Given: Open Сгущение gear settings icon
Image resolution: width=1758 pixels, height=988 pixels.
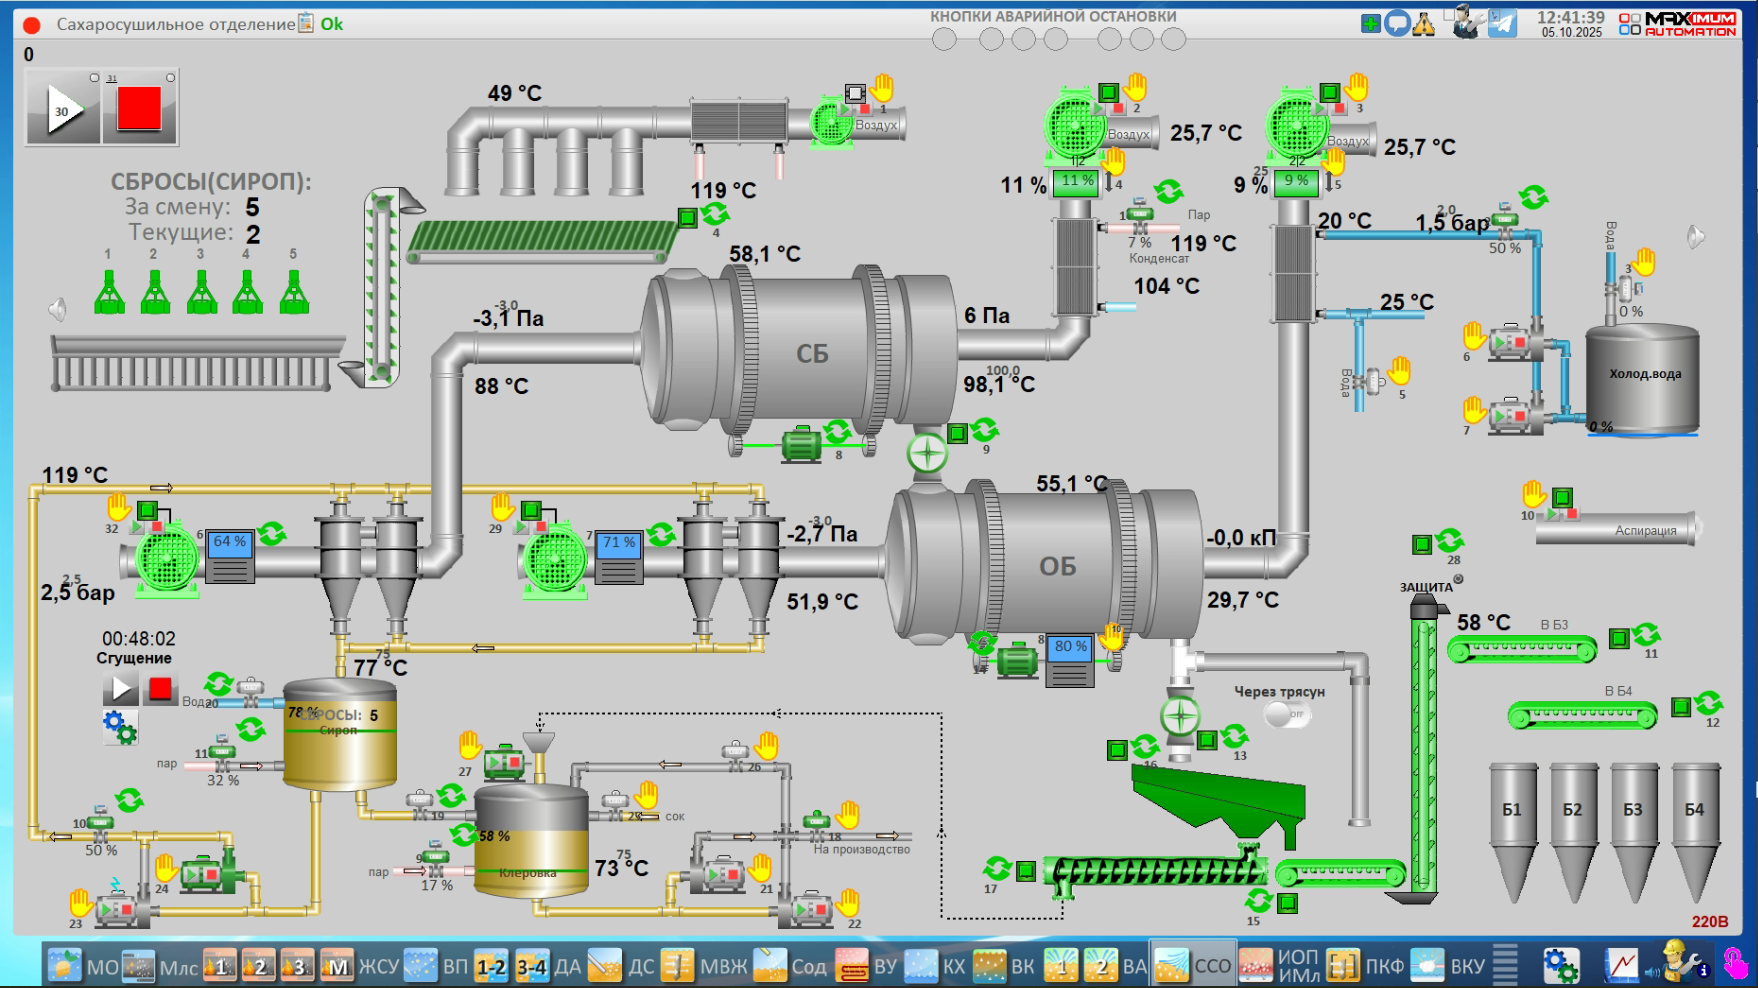Looking at the screenshot, I should pos(119,727).
